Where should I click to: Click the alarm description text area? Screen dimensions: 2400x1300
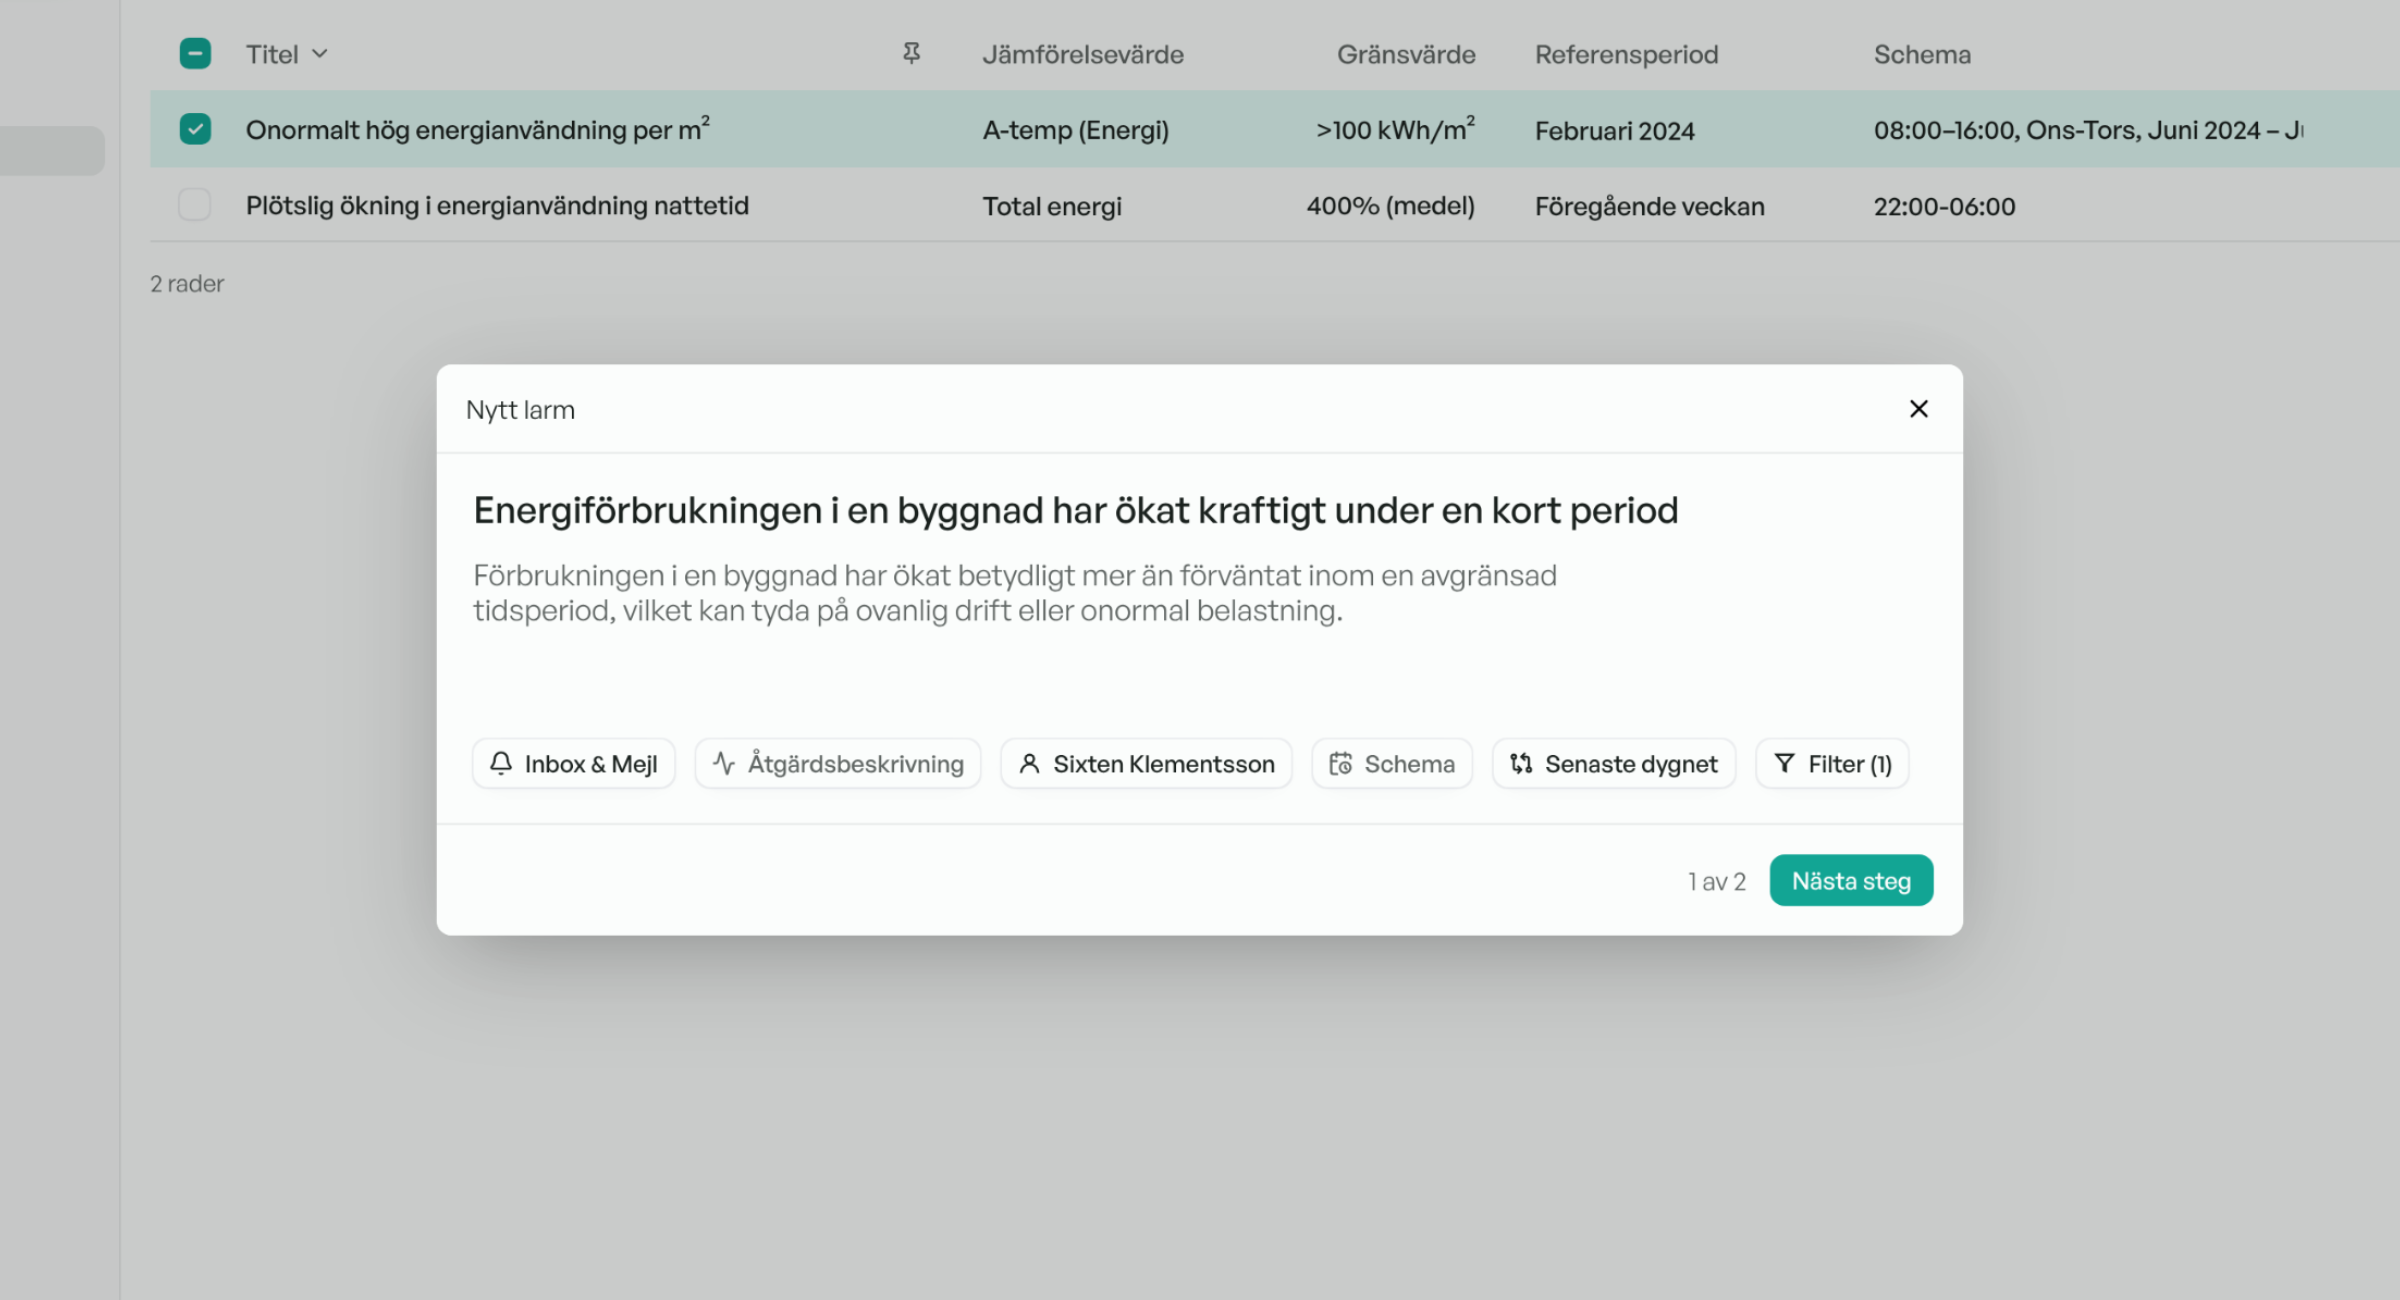tap(1014, 593)
